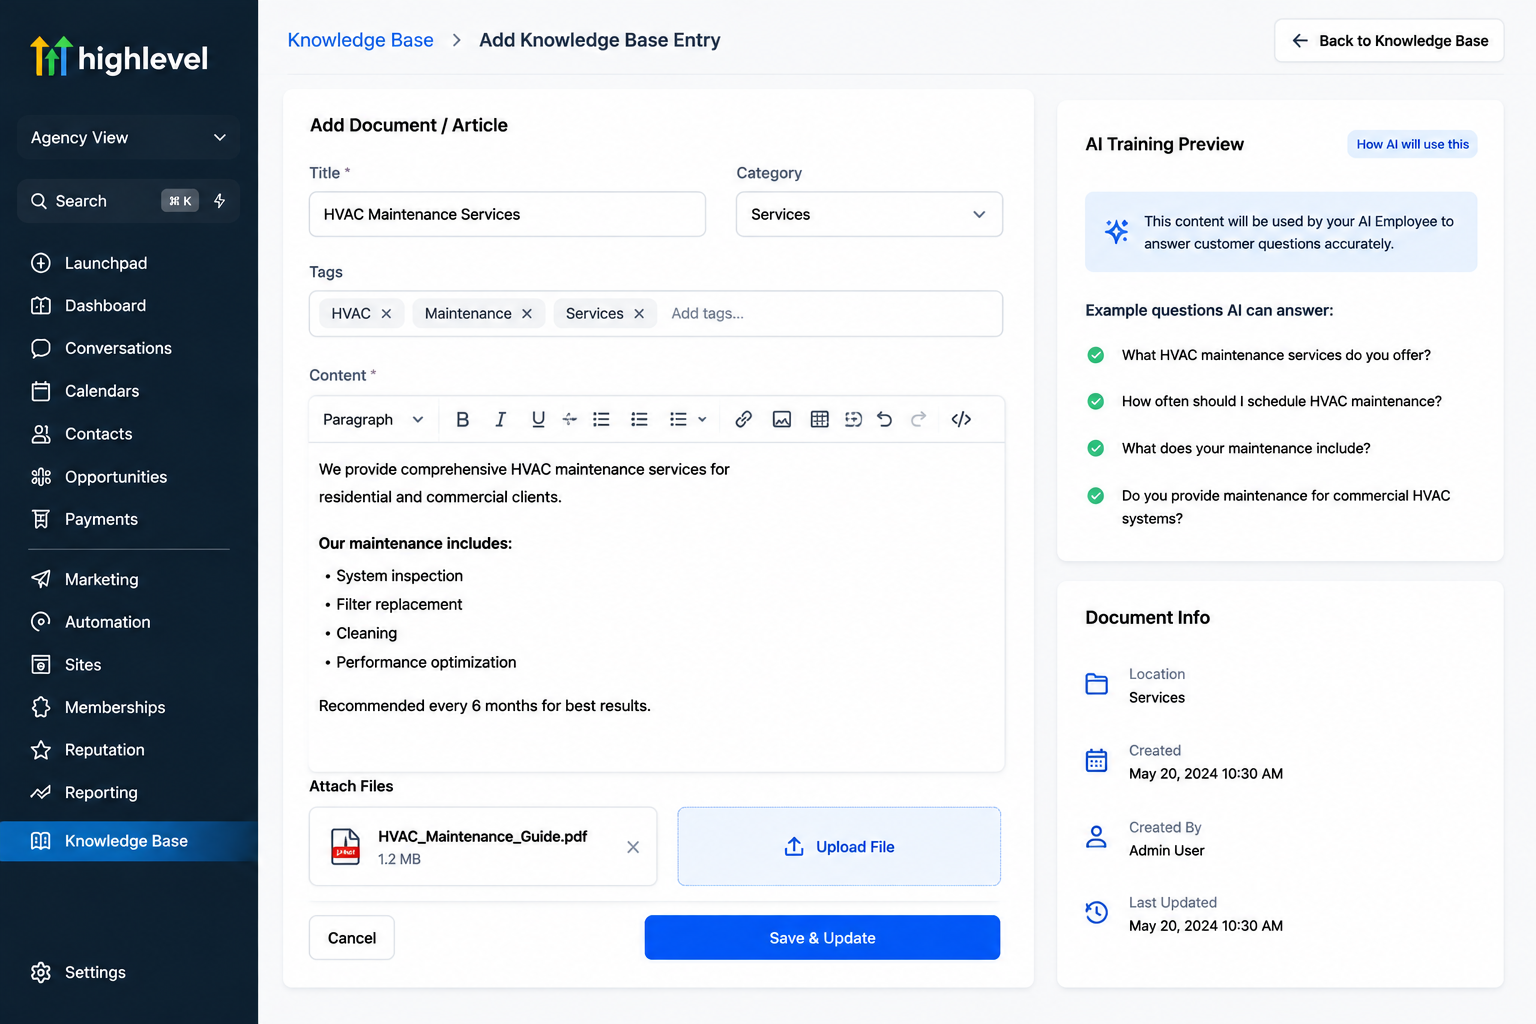Image resolution: width=1536 pixels, height=1024 pixels.
Task: Click the highlevel logo
Action: pos(119,57)
